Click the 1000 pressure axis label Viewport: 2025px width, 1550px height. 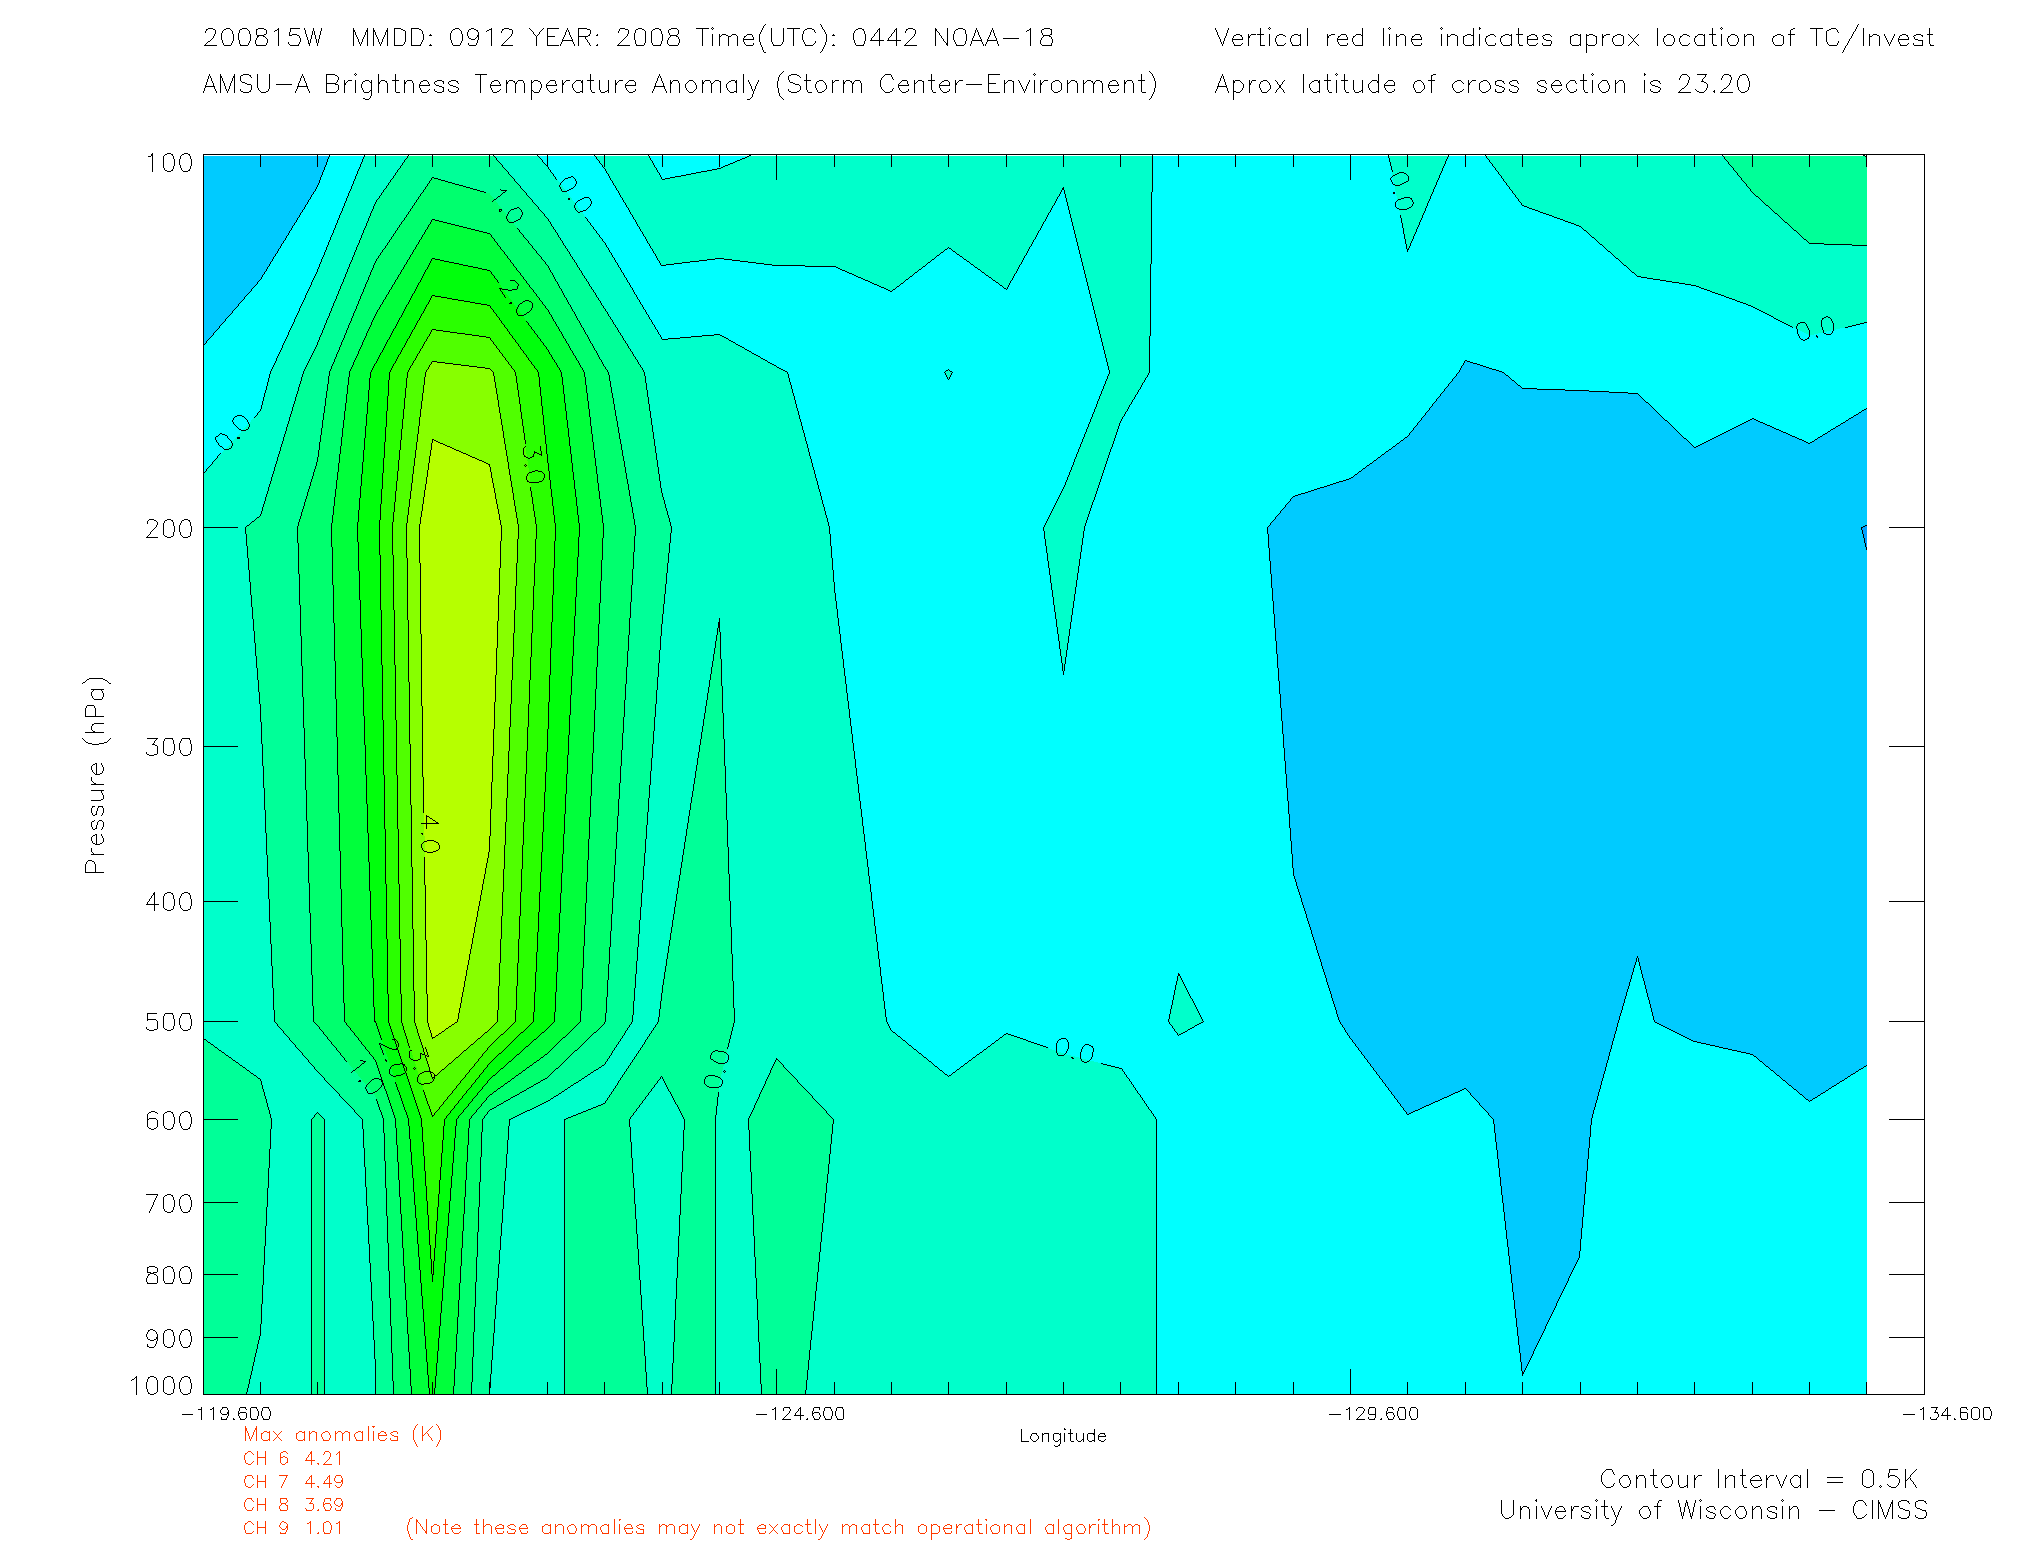(162, 1385)
